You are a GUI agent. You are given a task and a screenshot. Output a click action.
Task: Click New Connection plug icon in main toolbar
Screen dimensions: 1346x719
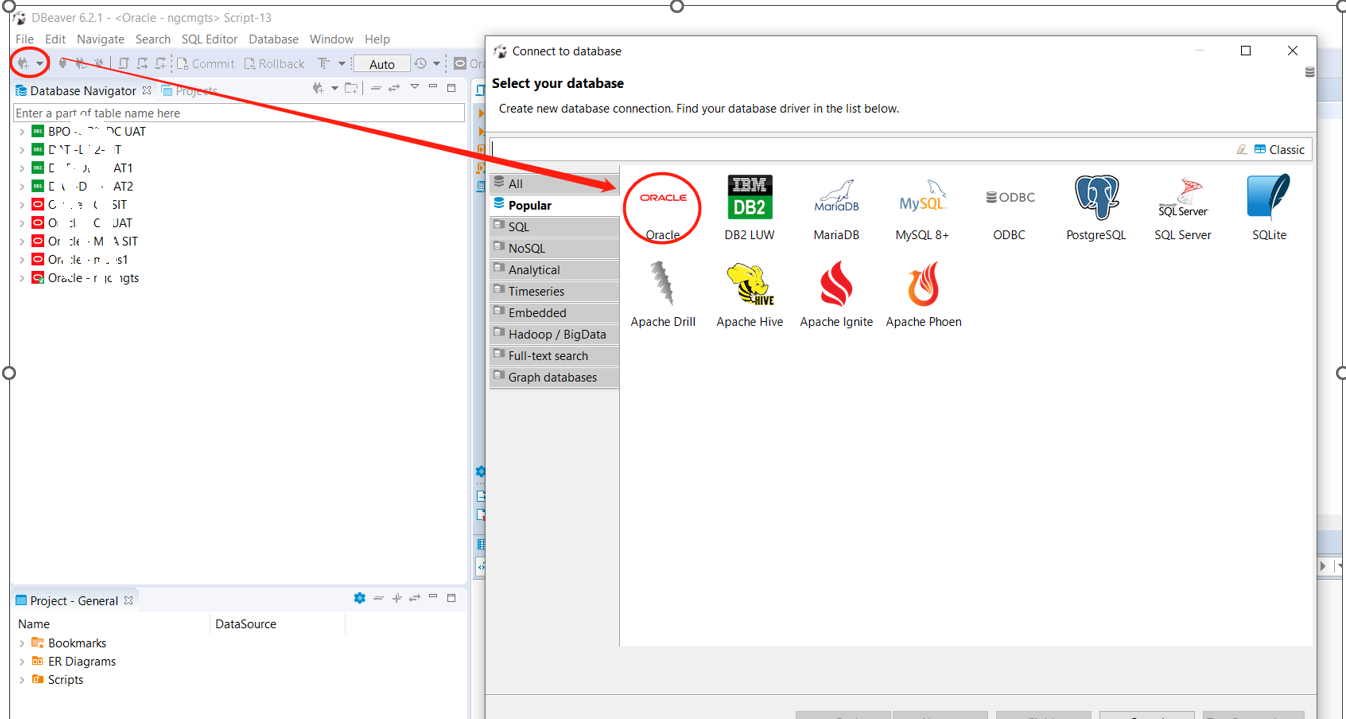click(x=23, y=63)
